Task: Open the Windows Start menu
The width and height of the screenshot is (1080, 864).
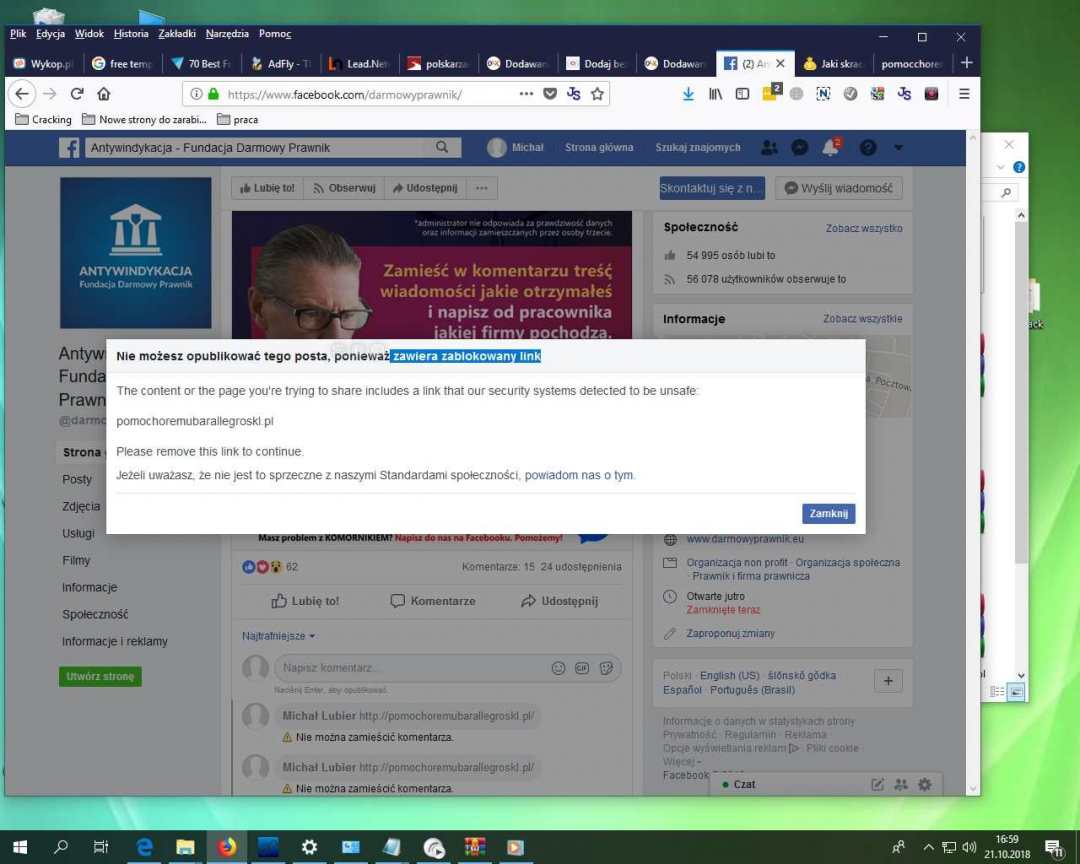Action: pos(19,847)
